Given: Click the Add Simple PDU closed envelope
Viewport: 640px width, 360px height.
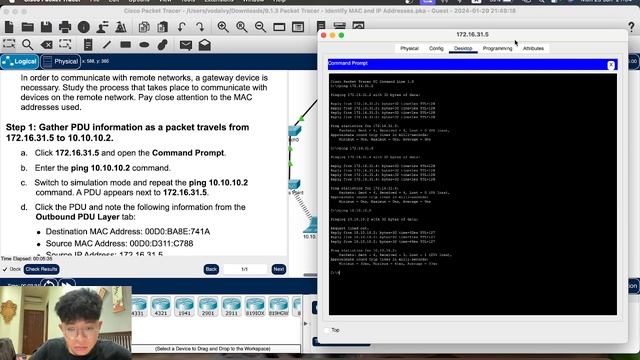Looking at the screenshot, I should point(186,44).
